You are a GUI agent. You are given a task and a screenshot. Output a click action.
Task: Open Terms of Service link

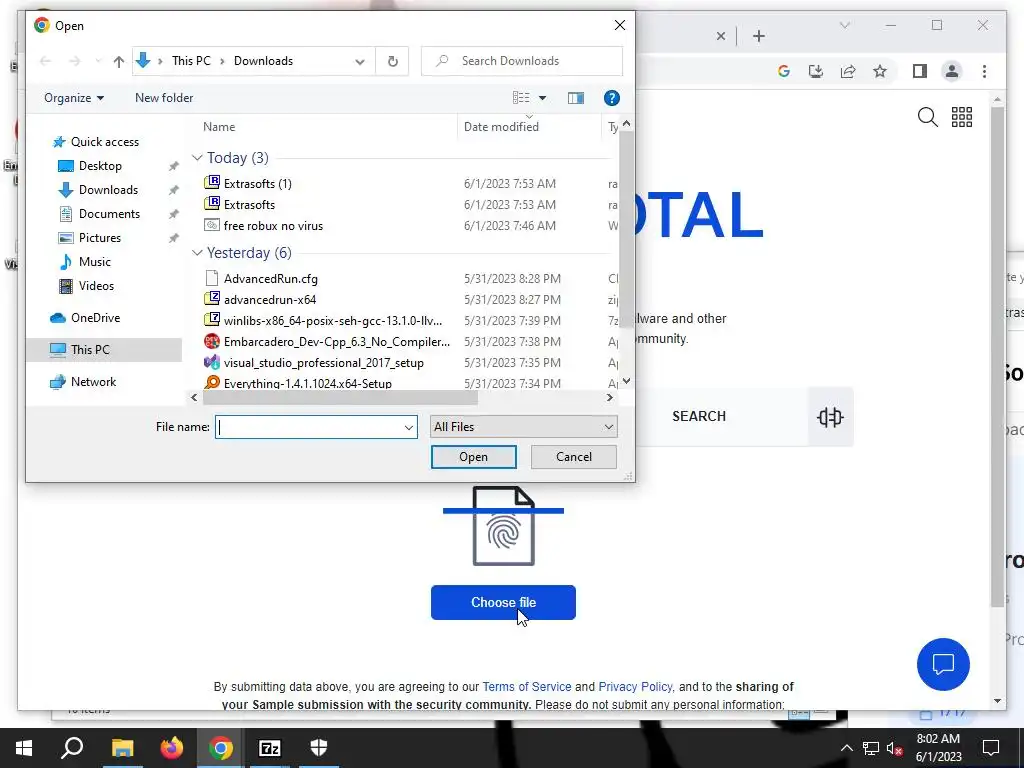pos(526,687)
